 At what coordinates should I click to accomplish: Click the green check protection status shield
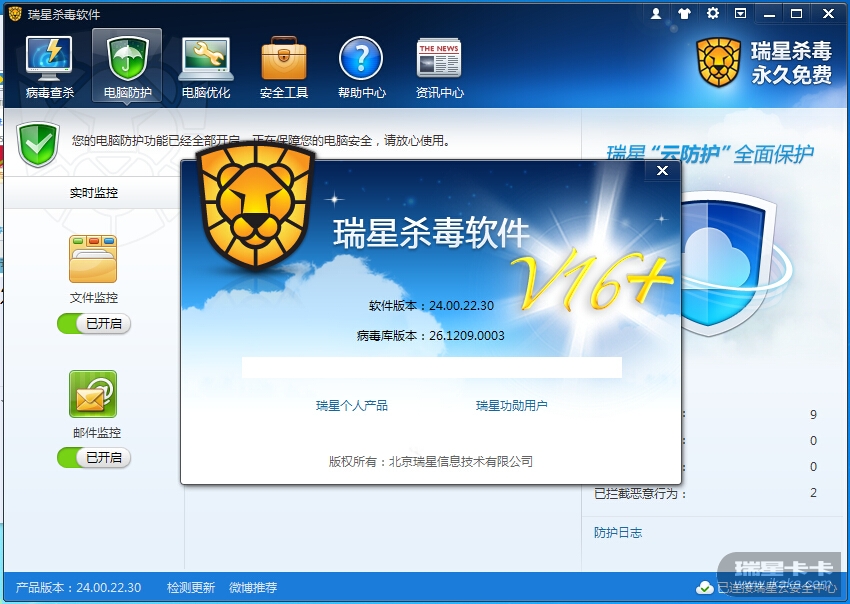(38, 144)
